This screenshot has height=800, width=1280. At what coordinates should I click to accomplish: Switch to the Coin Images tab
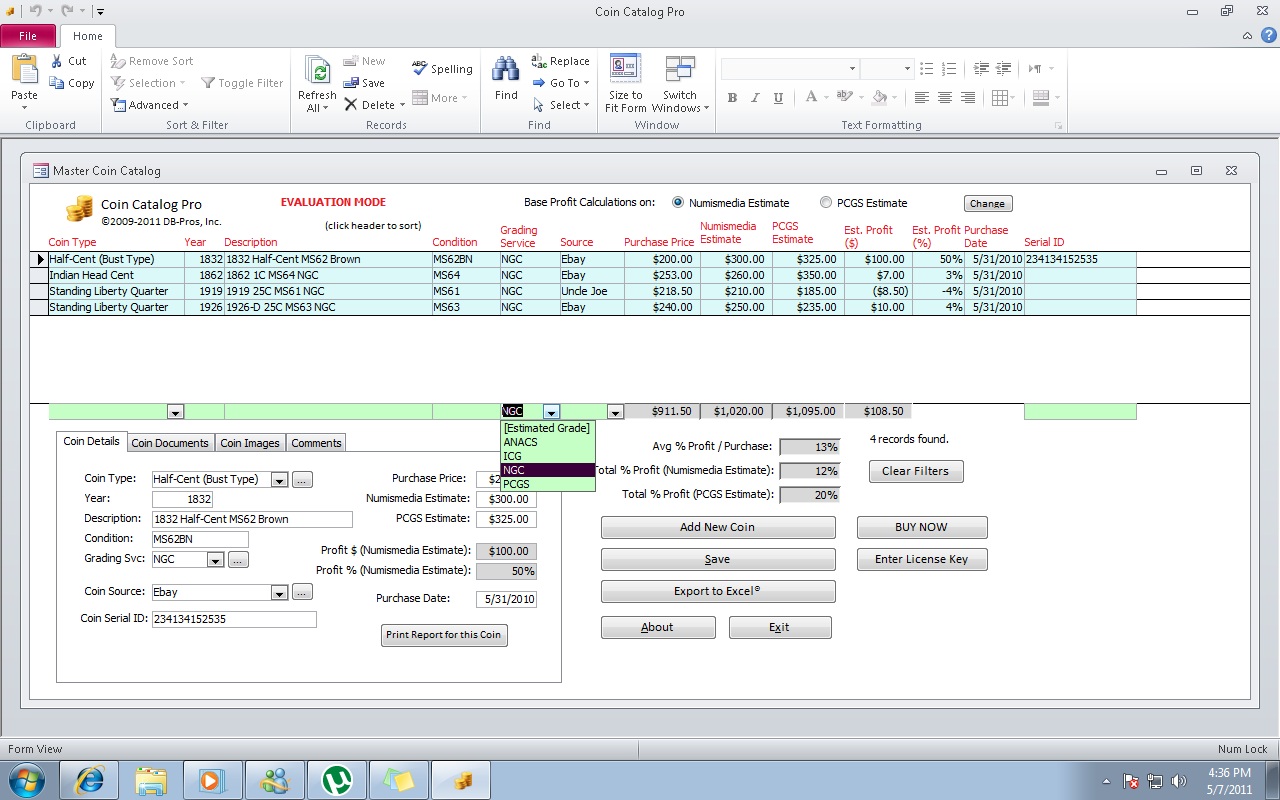[250, 443]
